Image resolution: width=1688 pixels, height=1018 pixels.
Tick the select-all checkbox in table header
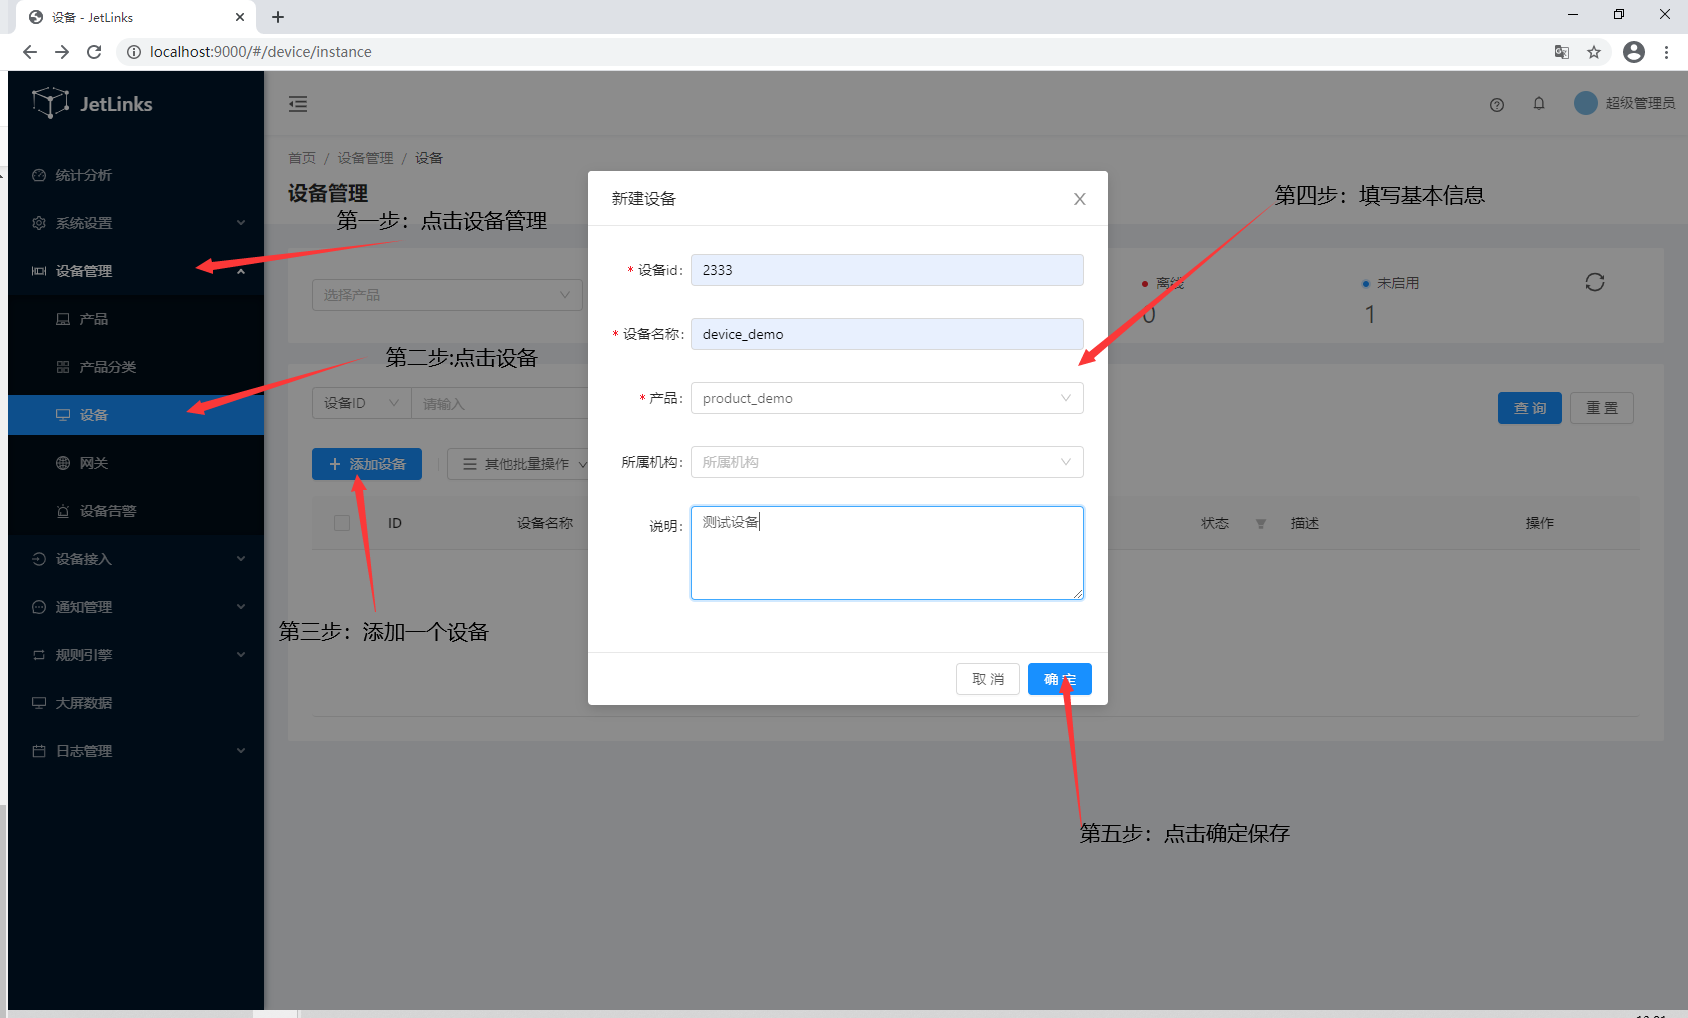[342, 523]
